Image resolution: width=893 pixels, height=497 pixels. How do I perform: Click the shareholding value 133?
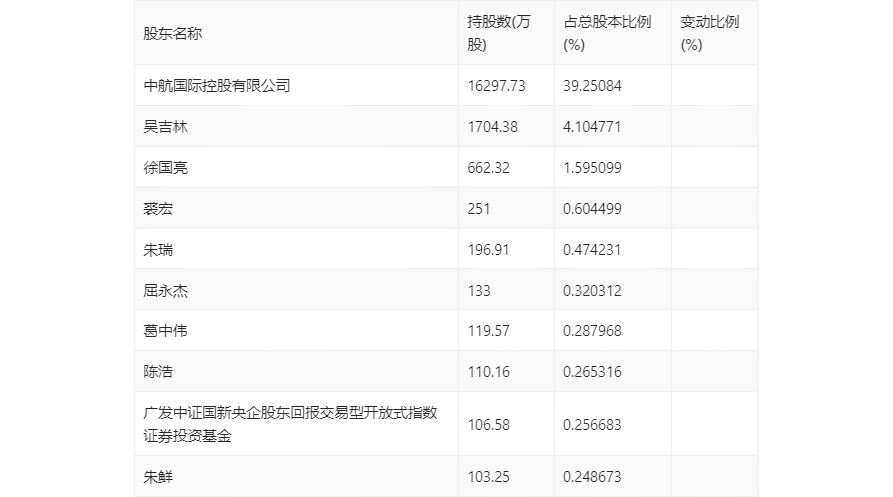point(478,291)
